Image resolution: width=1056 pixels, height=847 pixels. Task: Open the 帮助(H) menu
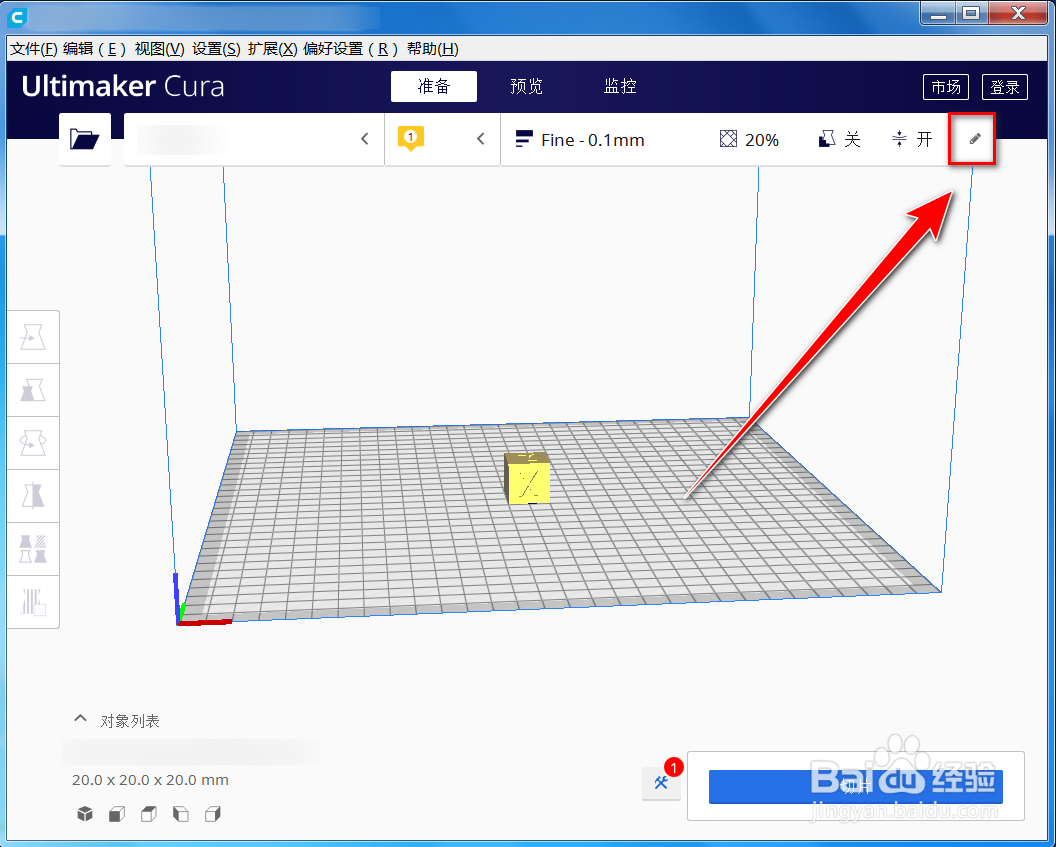pos(433,48)
